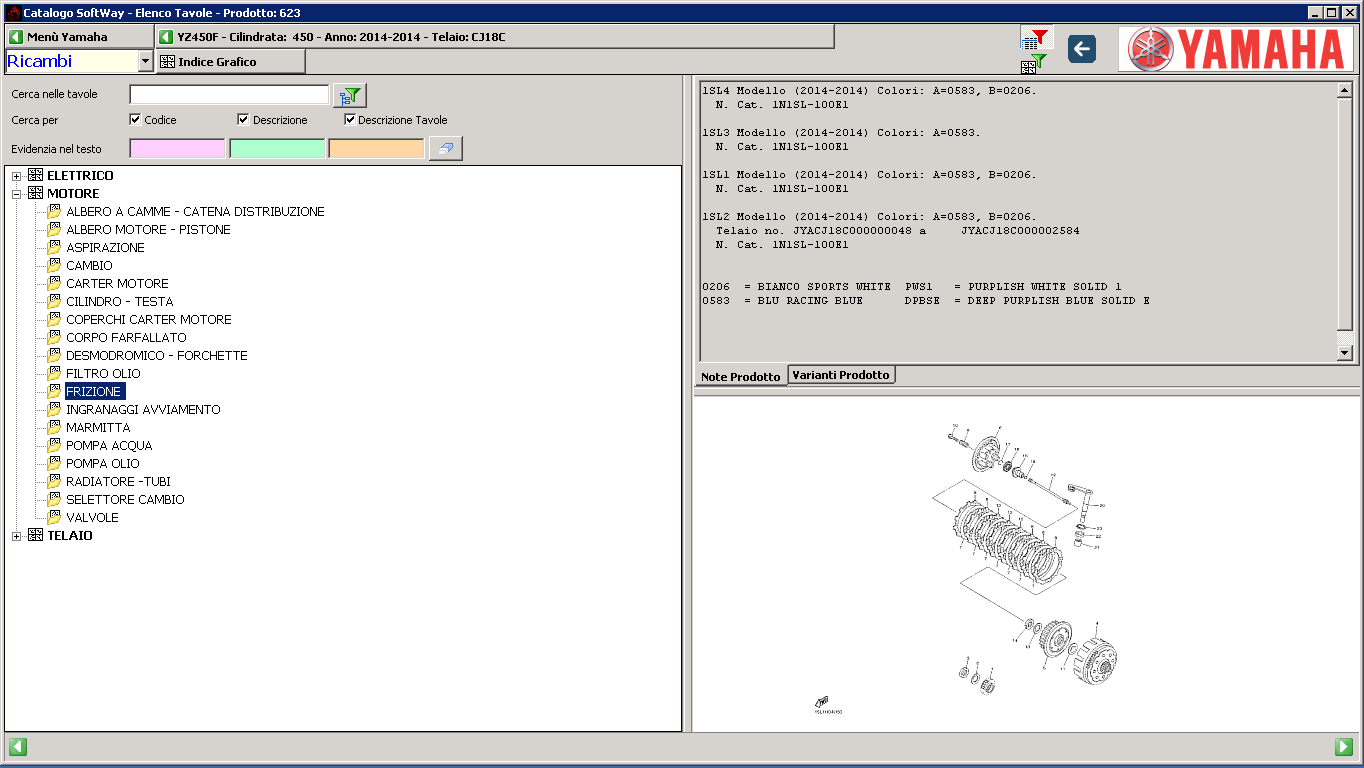Viewport: 1364px width, 768px height.
Task: Click the folder icon of VALVOLE
Action: click(x=54, y=517)
